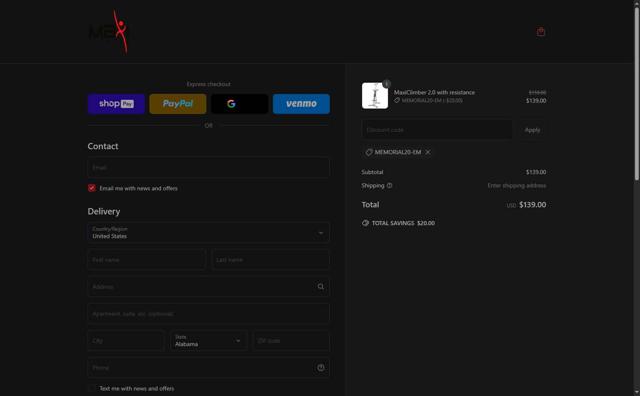This screenshot has height=396, width=640.
Task: Click the Last name field
Action: tap(271, 260)
